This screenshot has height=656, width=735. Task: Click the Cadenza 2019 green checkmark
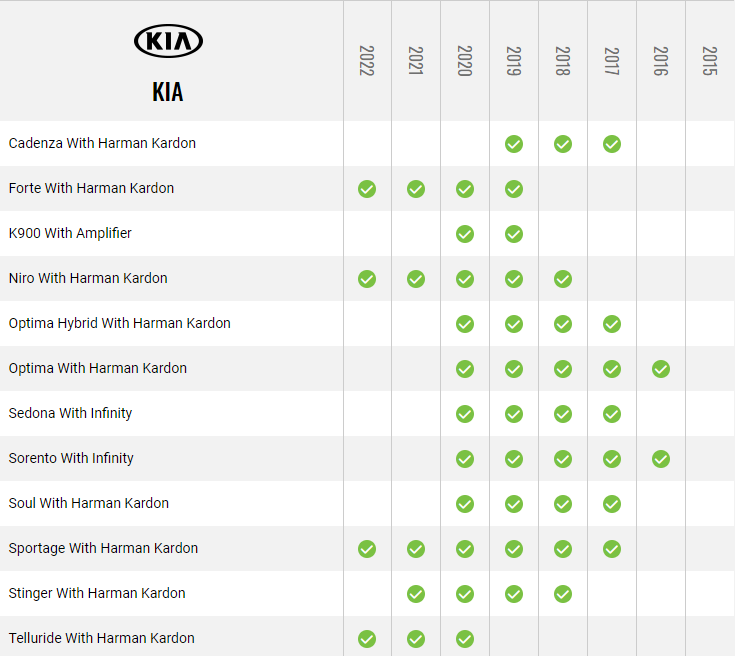click(x=514, y=144)
